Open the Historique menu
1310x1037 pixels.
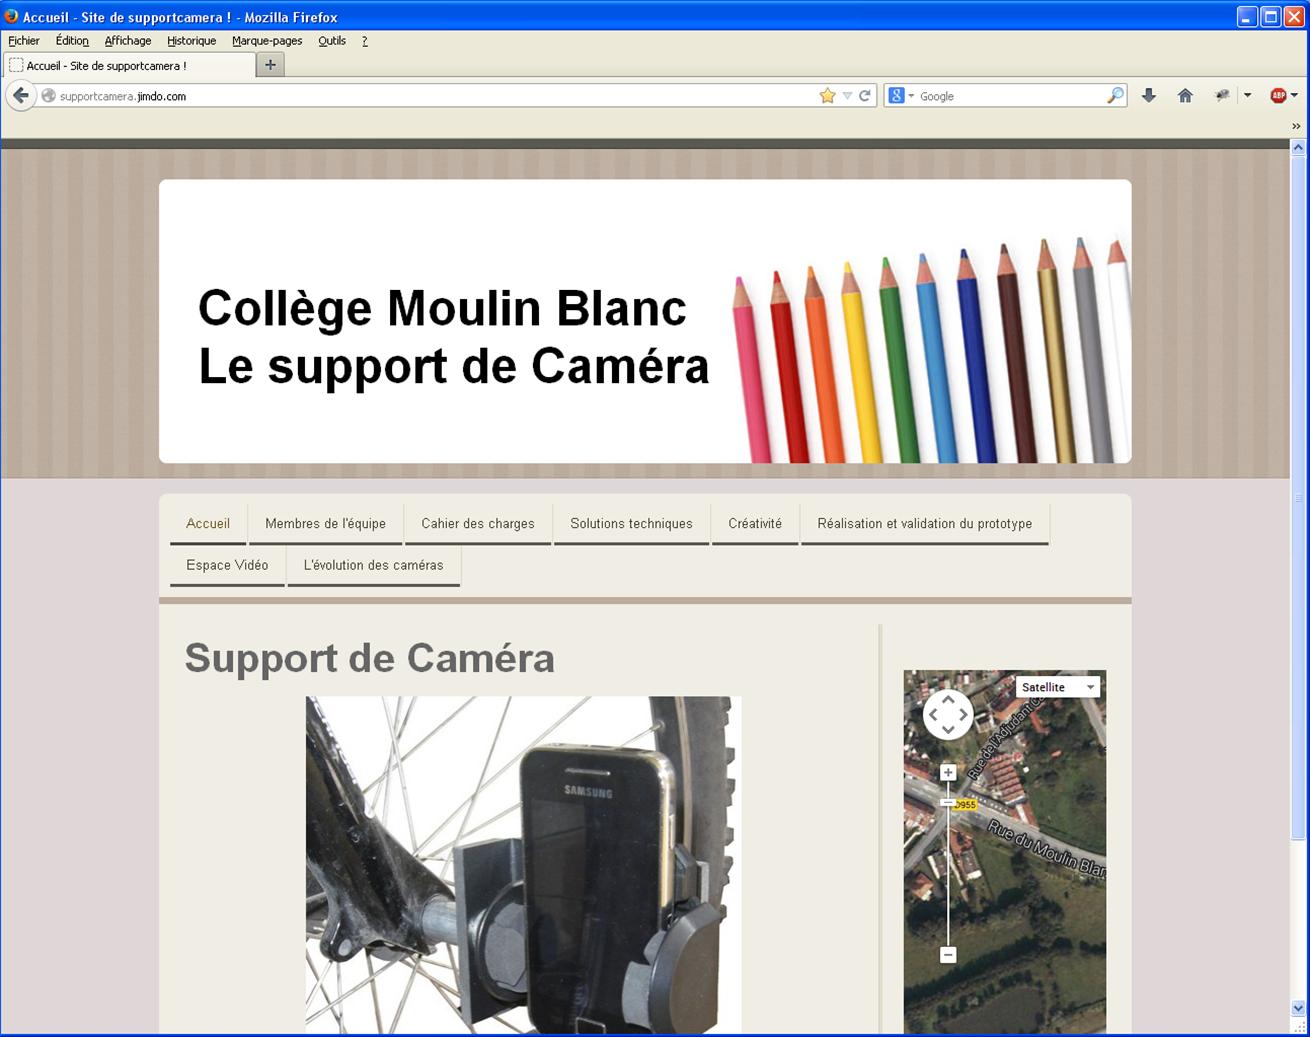[191, 41]
